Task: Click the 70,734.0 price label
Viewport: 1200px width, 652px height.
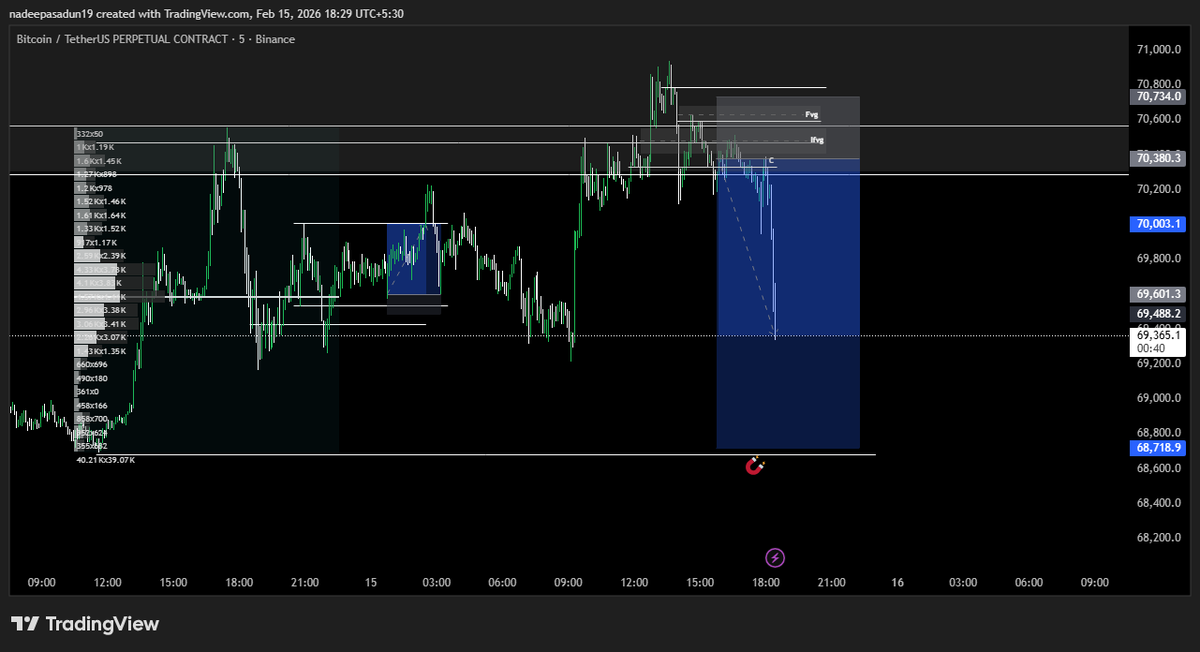Action: click(x=1159, y=97)
